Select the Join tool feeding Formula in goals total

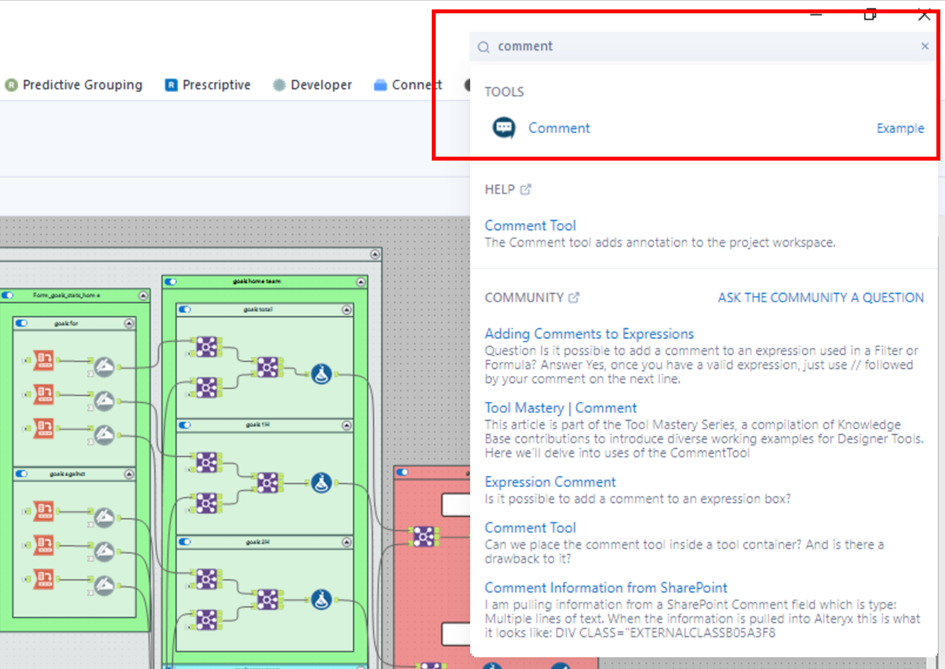coord(268,366)
